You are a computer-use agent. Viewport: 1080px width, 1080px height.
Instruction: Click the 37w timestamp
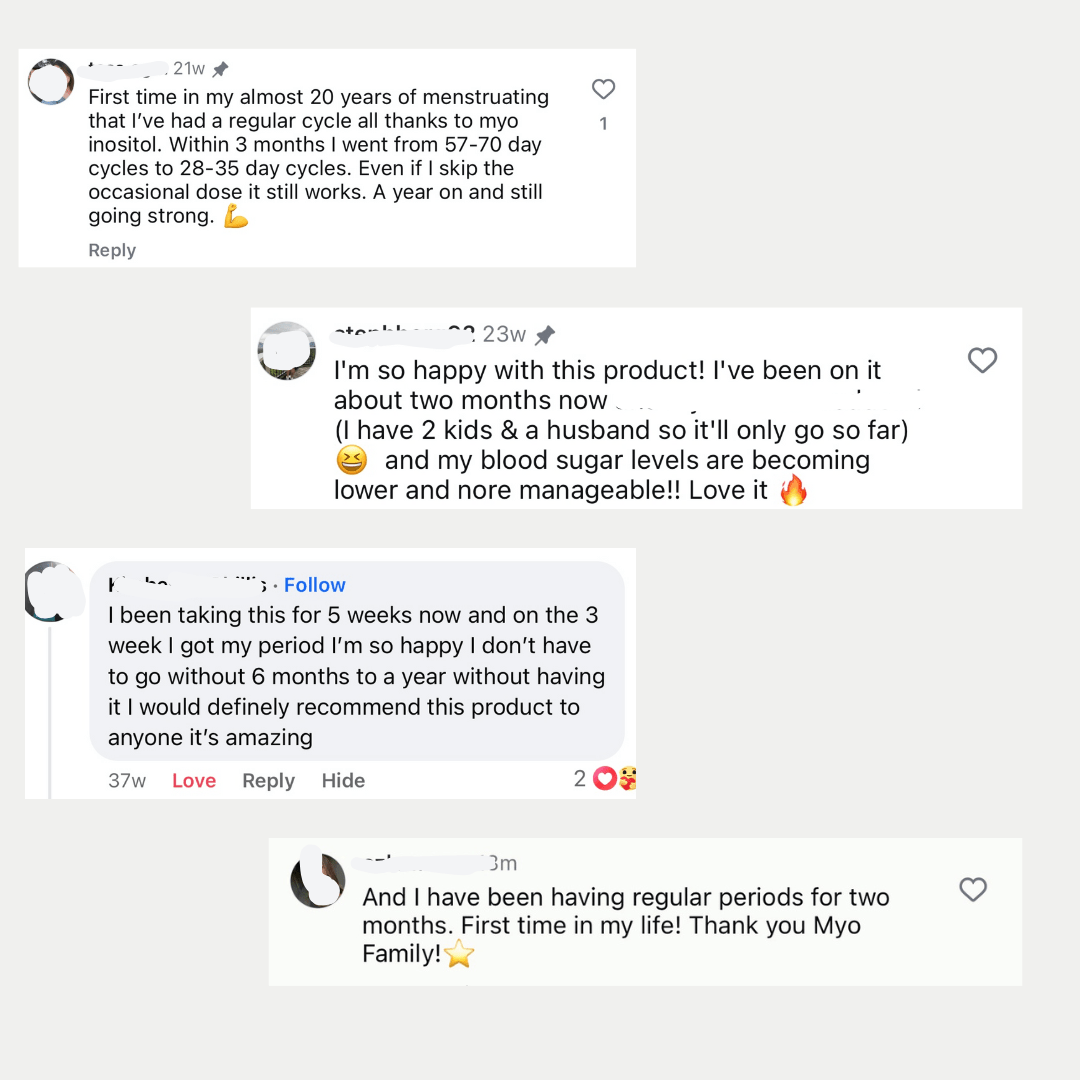tap(127, 781)
